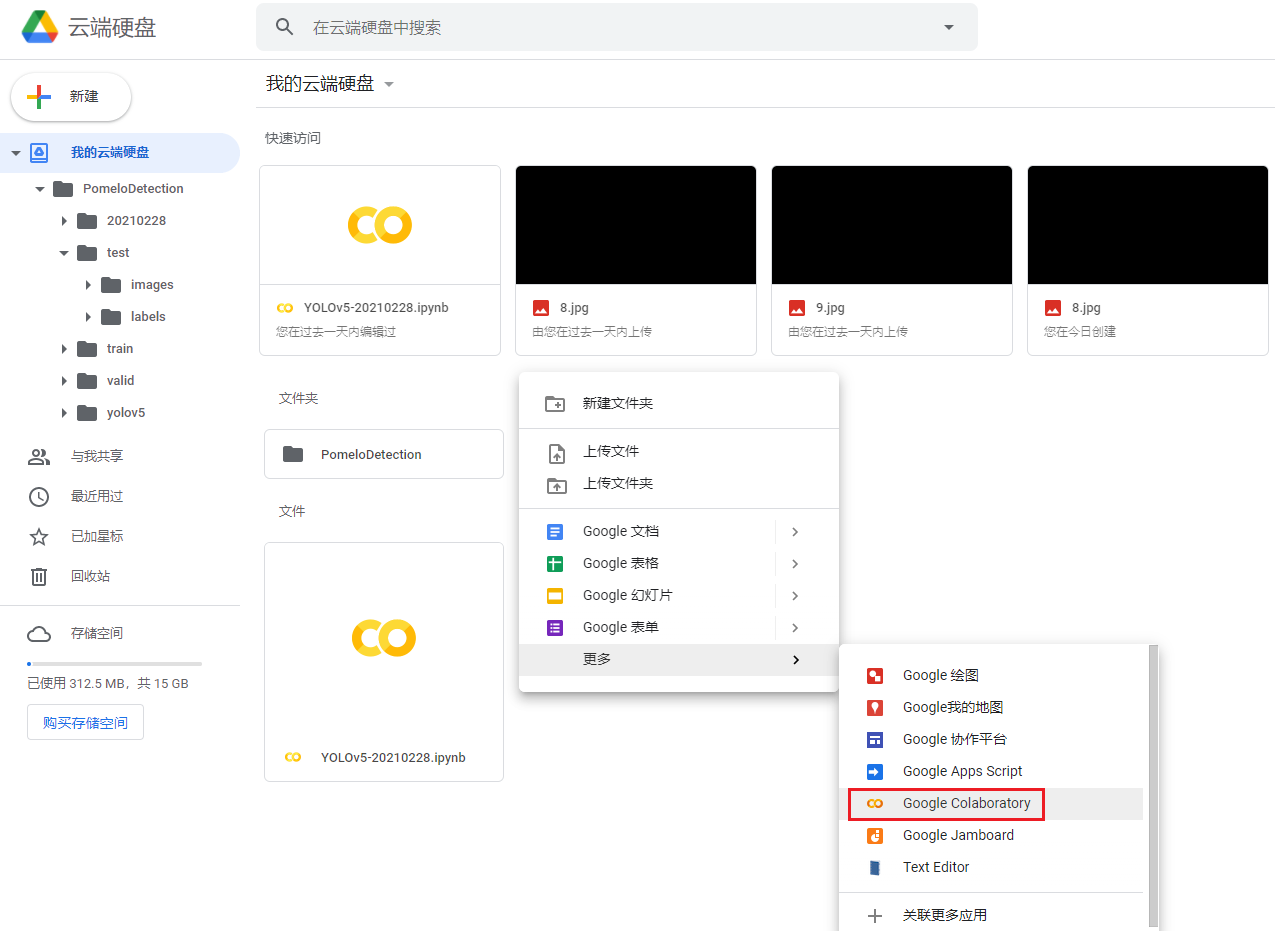The image size is (1275, 931).
Task: Click the Google Drive logo icon
Action: [40, 27]
